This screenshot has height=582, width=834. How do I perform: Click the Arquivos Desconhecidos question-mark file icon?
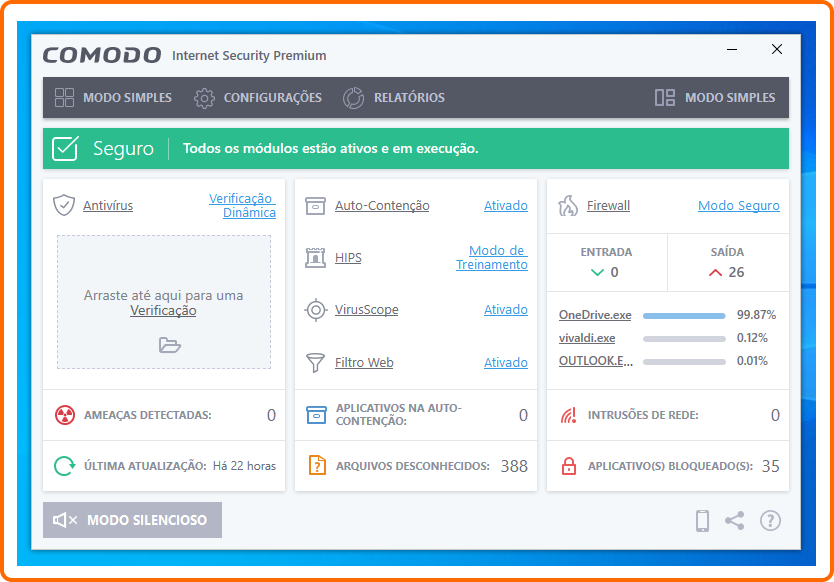[x=317, y=465]
